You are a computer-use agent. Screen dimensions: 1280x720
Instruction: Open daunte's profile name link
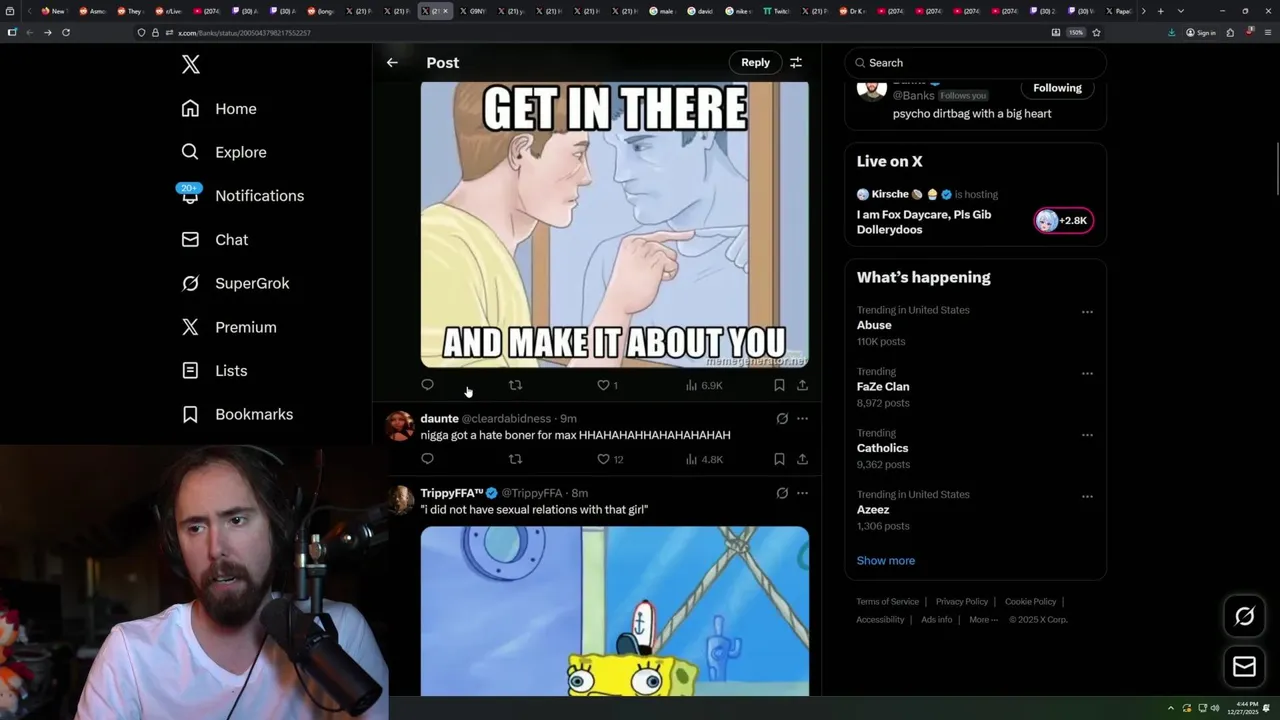click(x=439, y=419)
